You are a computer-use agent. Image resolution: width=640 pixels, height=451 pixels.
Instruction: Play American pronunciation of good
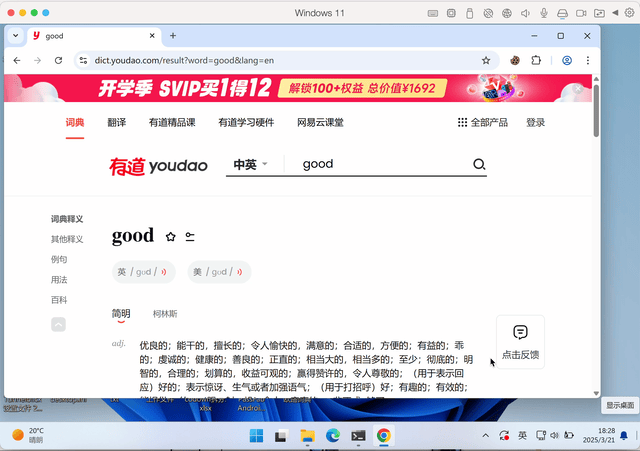(x=239, y=272)
